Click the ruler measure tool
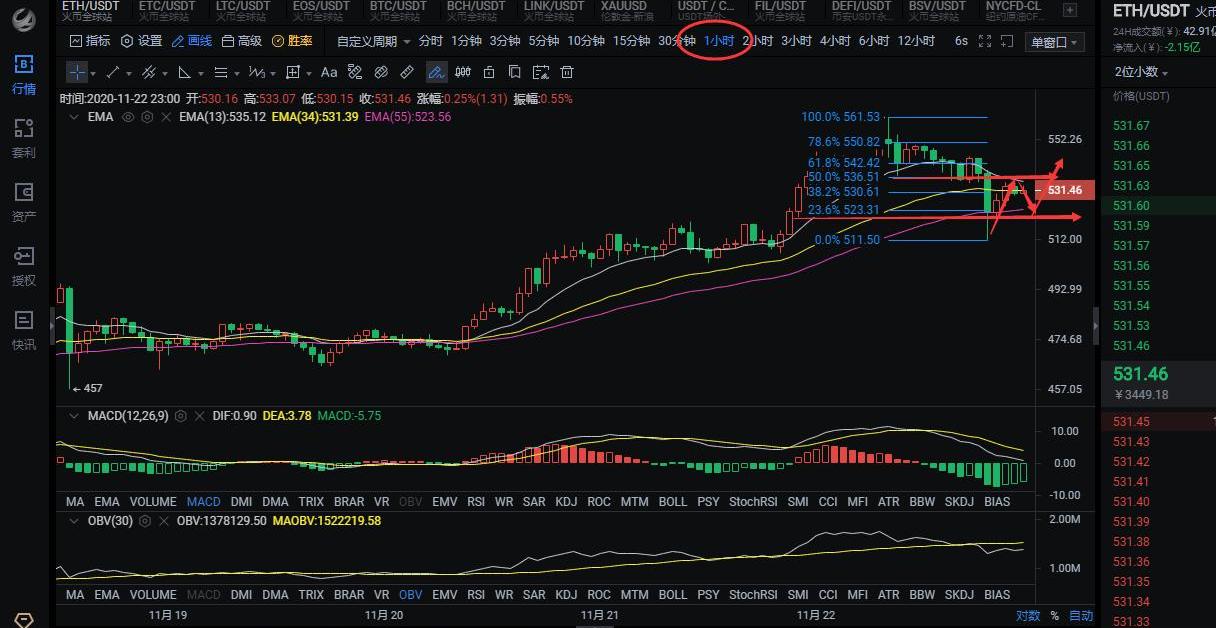 coord(407,72)
